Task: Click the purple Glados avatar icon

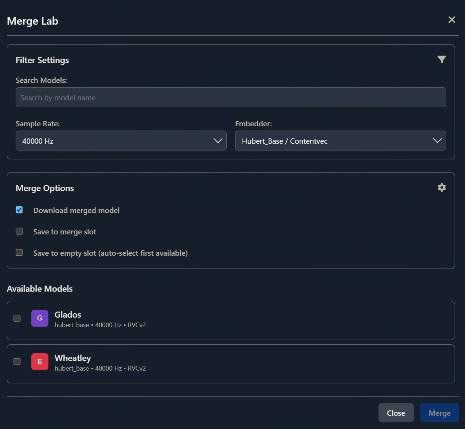Action: point(40,318)
